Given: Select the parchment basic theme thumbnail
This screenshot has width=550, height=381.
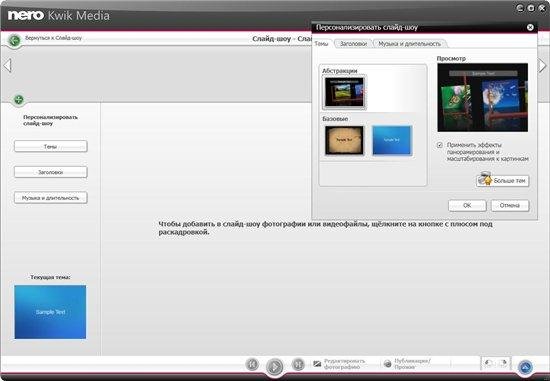Looking at the screenshot, I should pos(344,140).
